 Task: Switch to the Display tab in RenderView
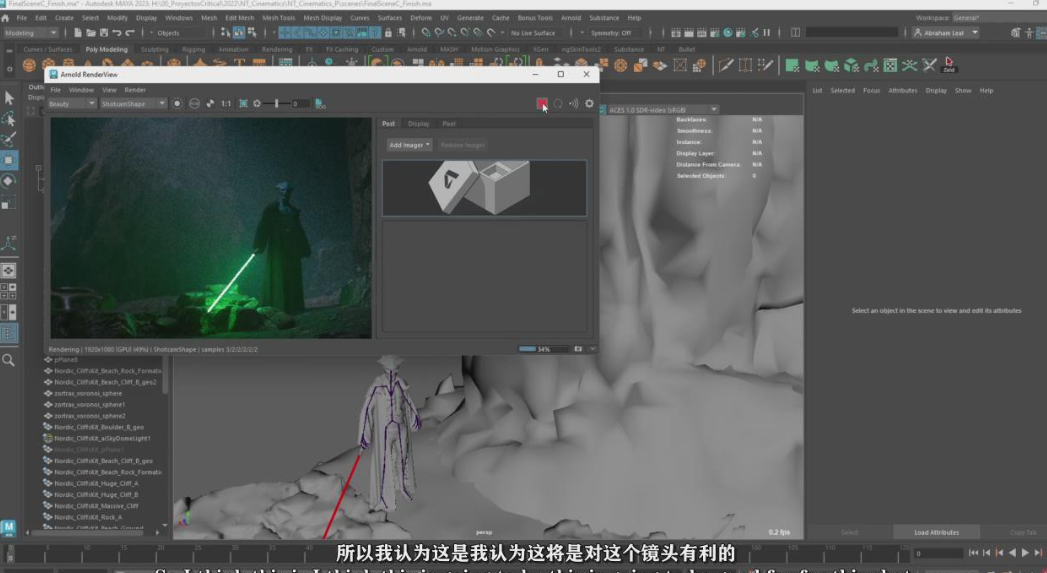418,124
